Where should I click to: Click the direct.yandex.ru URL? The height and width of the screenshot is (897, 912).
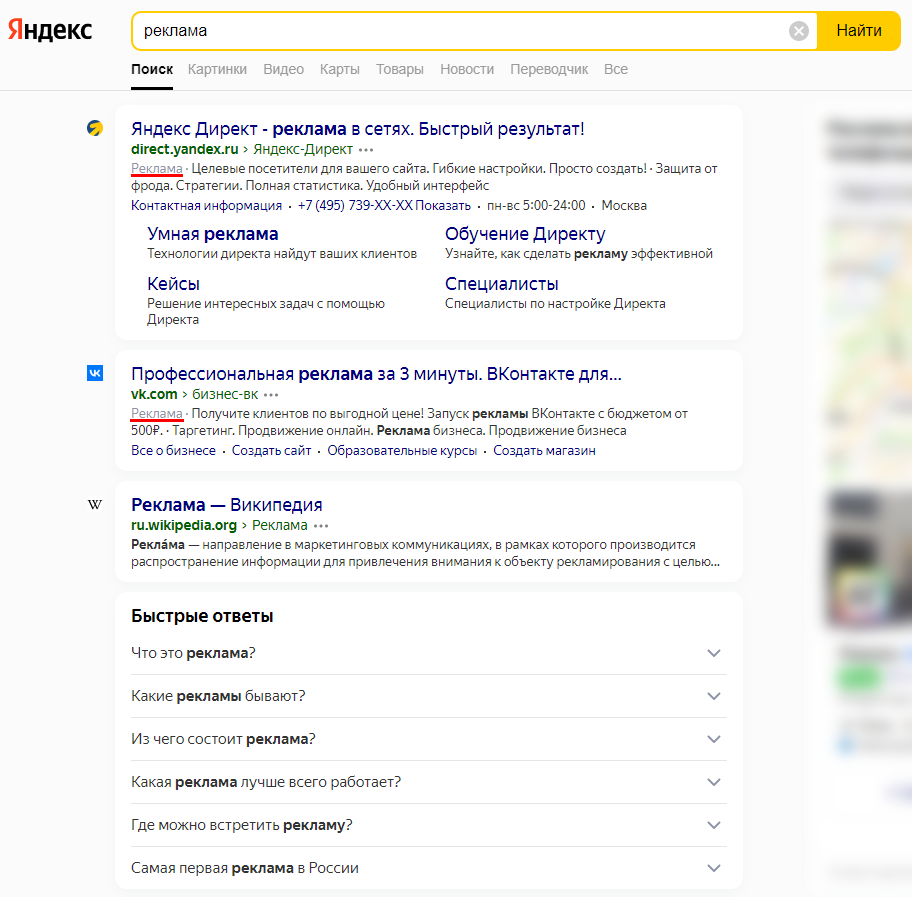point(184,150)
